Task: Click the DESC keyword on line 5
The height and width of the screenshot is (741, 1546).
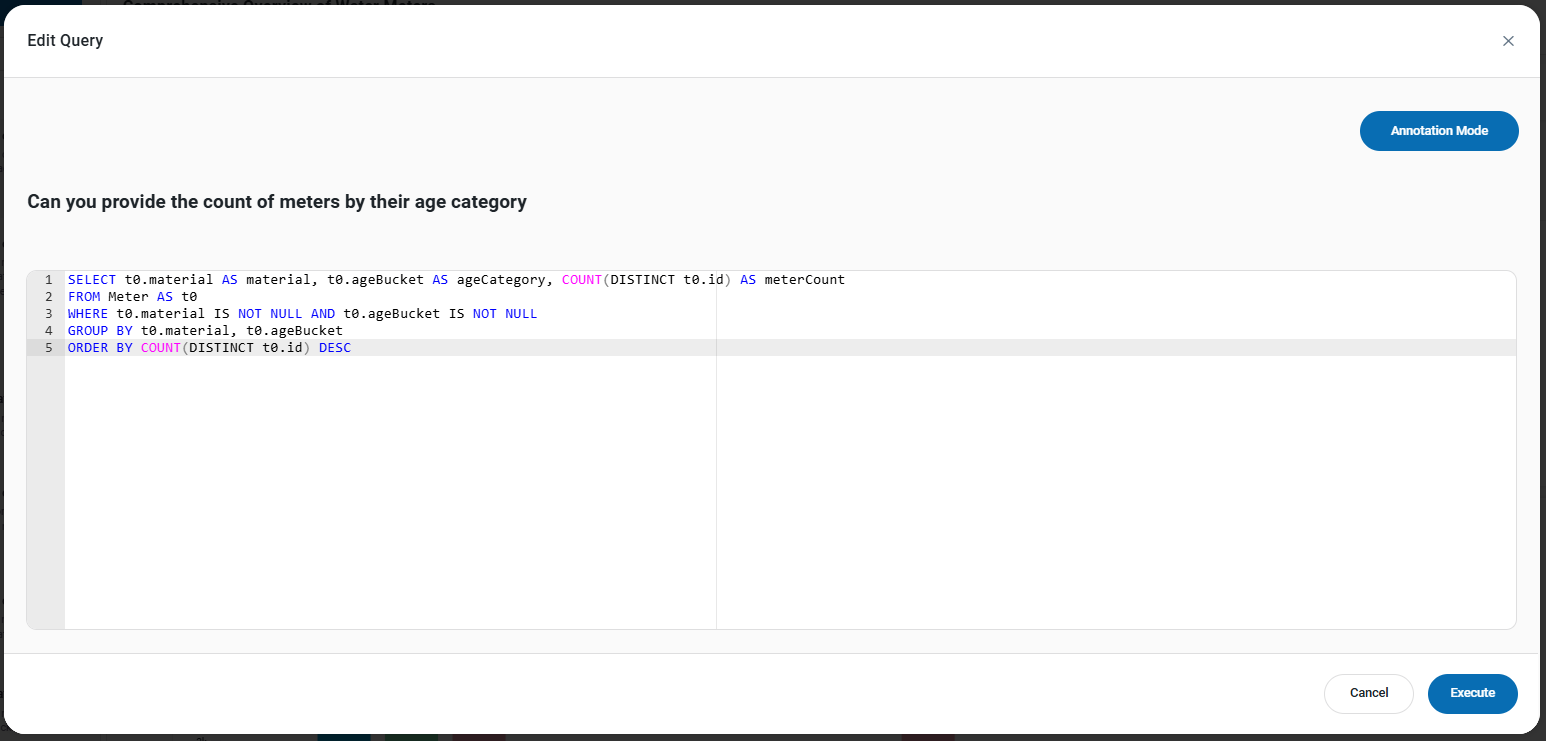Action: pyautogui.click(x=335, y=347)
